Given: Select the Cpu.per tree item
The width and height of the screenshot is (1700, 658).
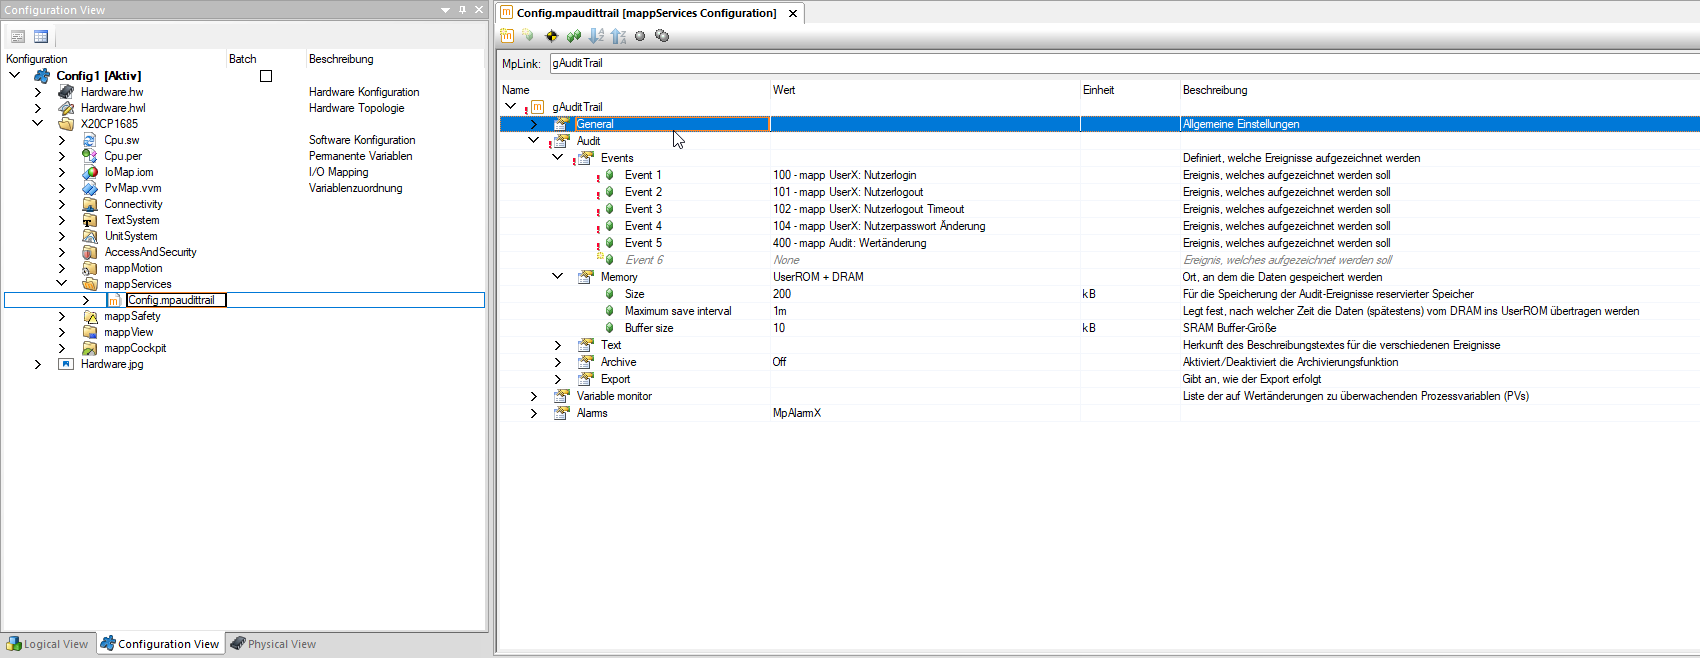Looking at the screenshot, I should point(123,156).
